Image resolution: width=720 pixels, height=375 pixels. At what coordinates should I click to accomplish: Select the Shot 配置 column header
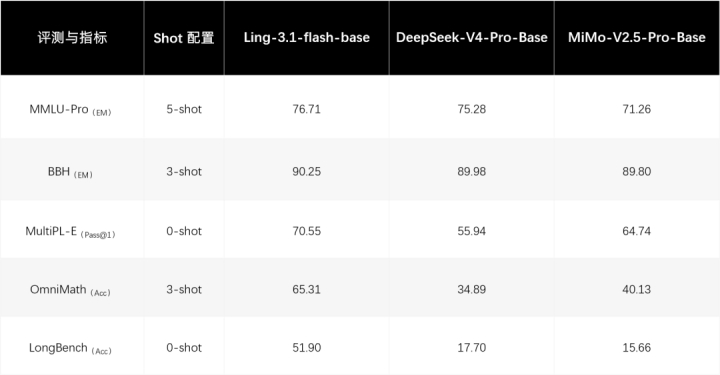coord(184,38)
